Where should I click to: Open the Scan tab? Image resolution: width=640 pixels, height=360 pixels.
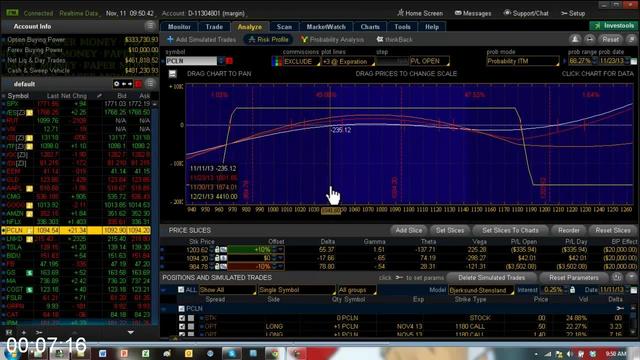click(x=284, y=27)
